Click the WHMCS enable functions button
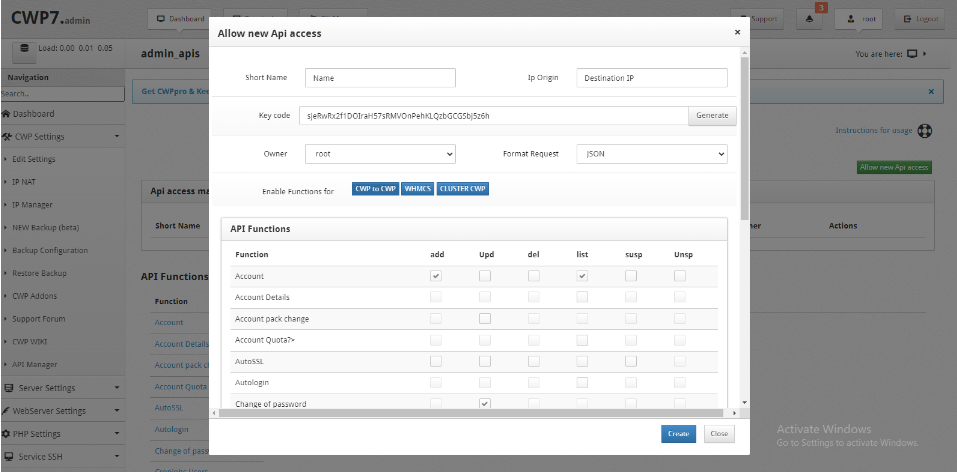 pyautogui.click(x=418, y=189)
